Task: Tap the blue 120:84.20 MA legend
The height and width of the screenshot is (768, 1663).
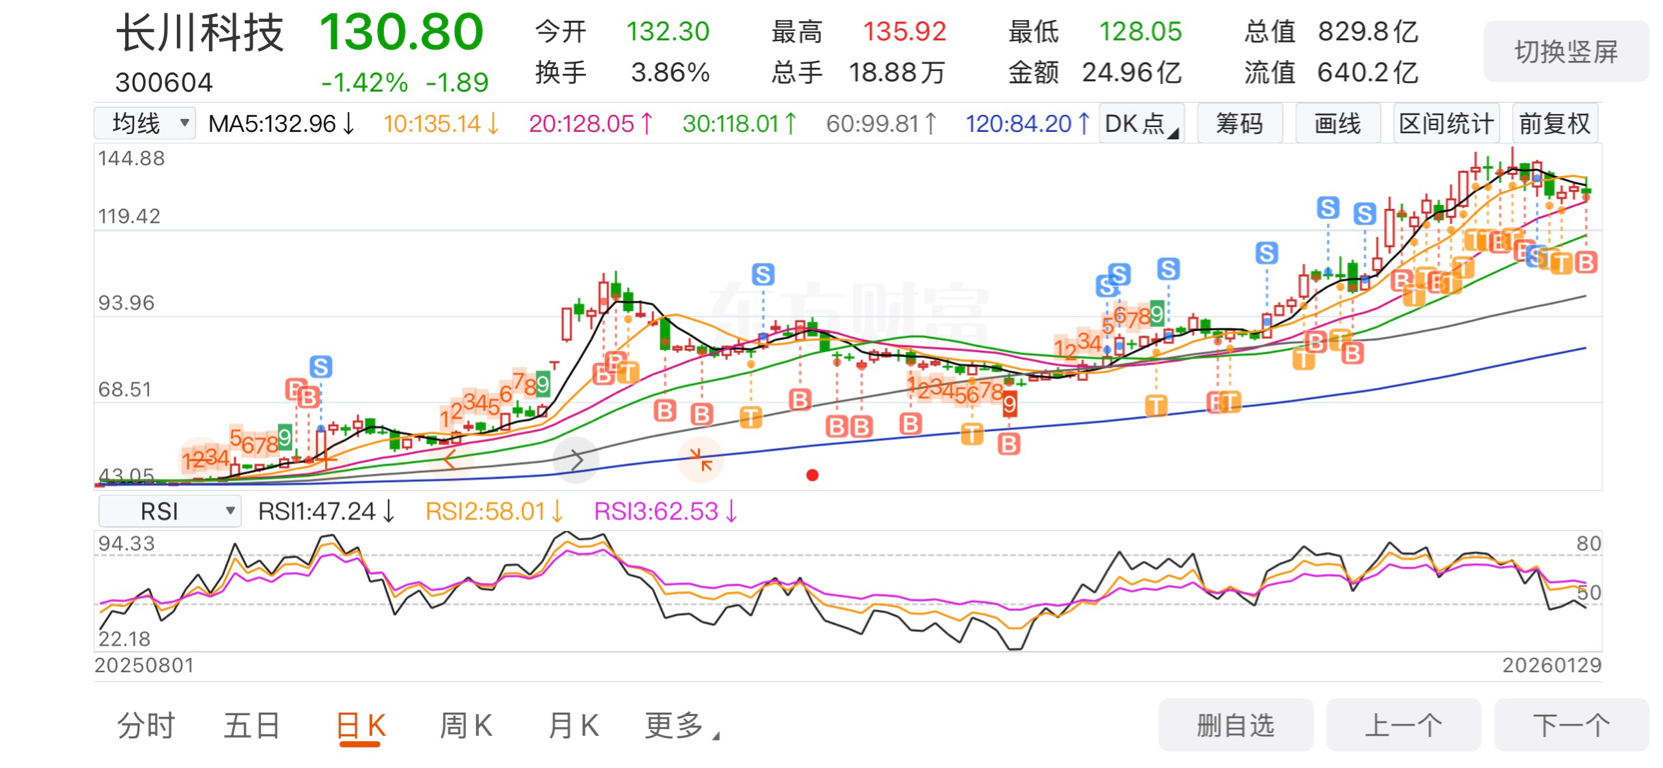Action: click(x=1027, y=124)
